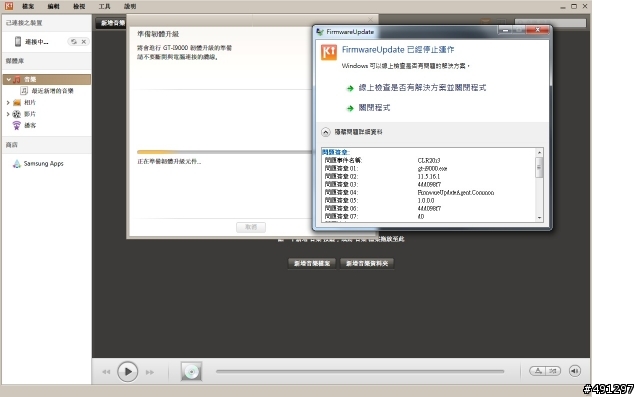Collapse 隱藏問題詳細資料 details section
The width and height of the screenshot is (640, 397).
(x=325, y=132)
